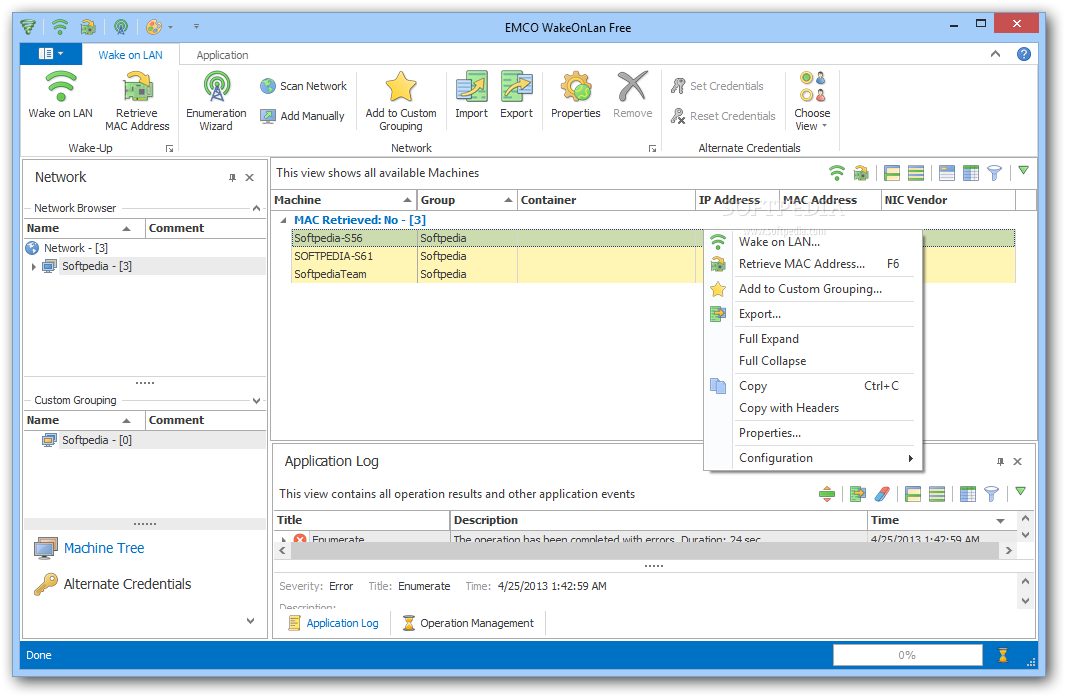
Task: Sort by the Group column header
Action: (x=467, y=200)
